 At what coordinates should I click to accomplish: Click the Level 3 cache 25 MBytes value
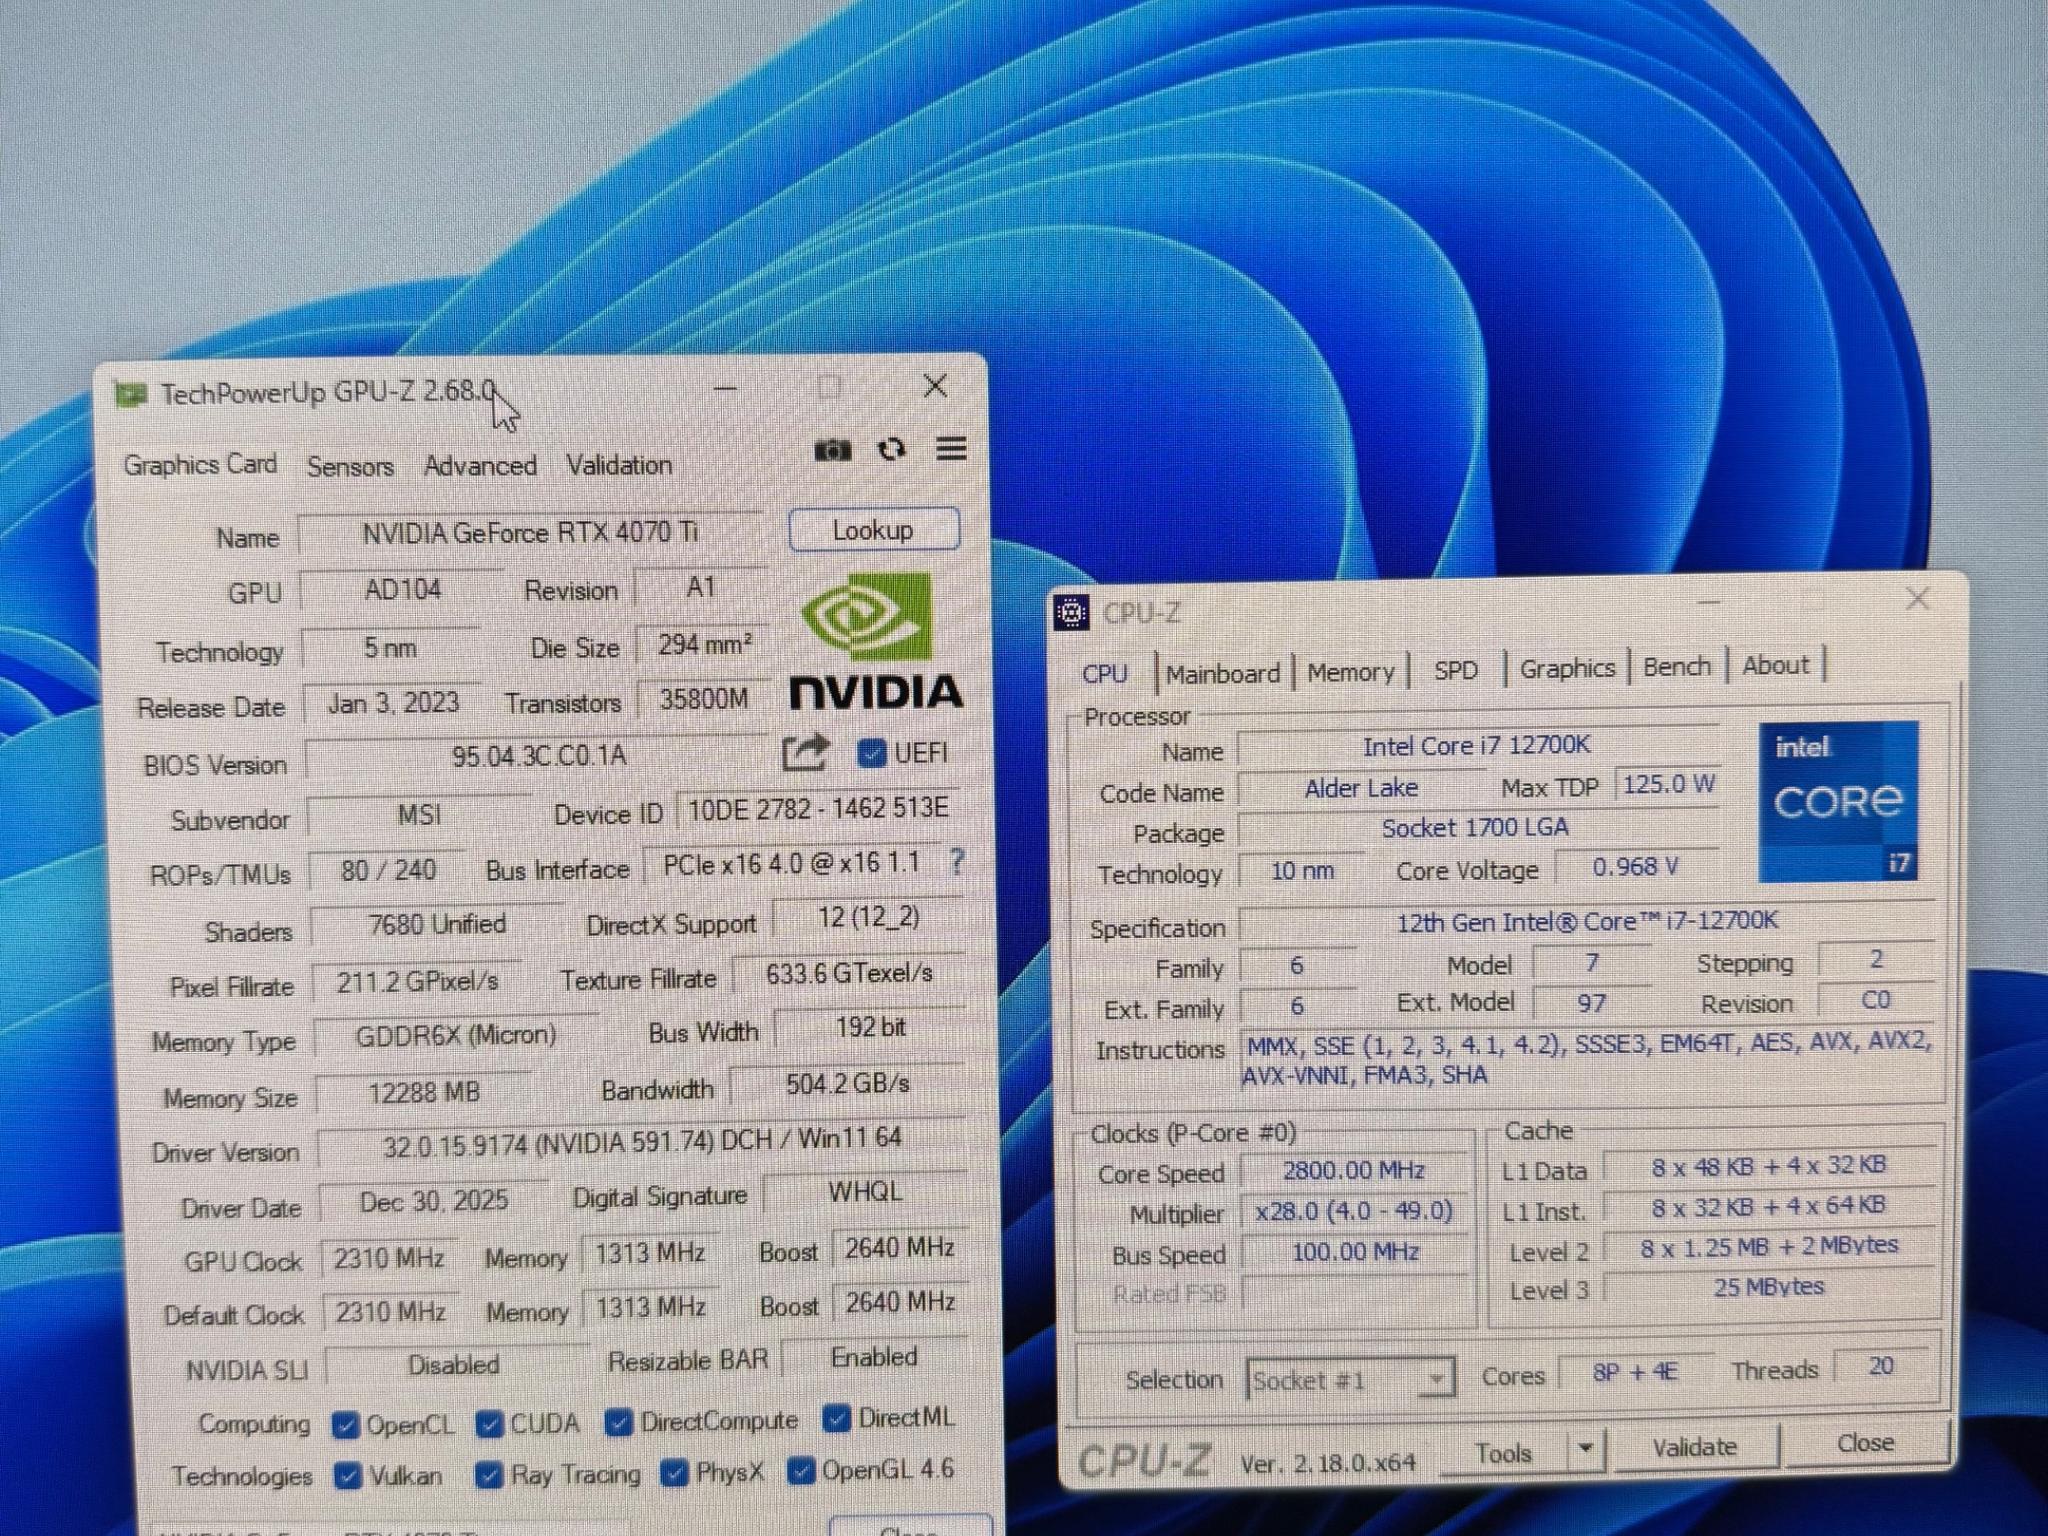pos(1768,1286)
